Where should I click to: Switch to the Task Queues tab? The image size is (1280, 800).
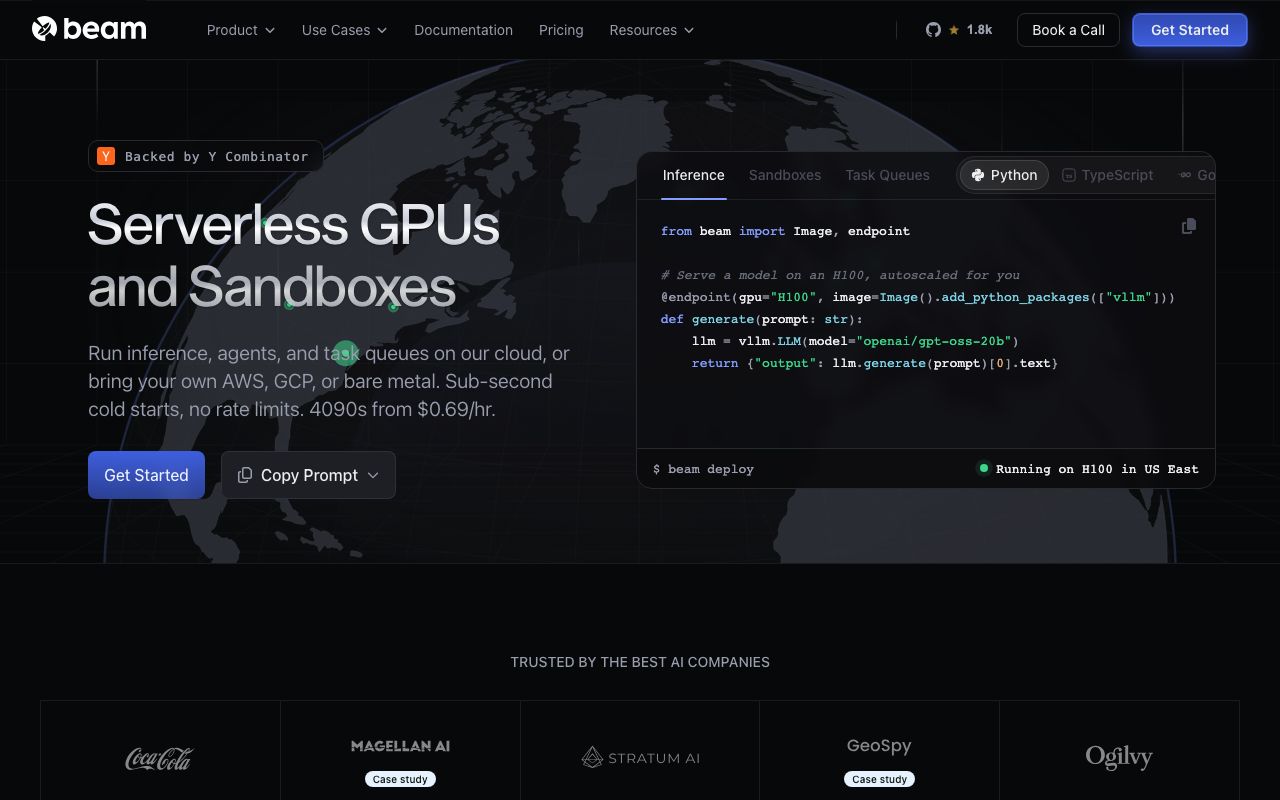887,175
